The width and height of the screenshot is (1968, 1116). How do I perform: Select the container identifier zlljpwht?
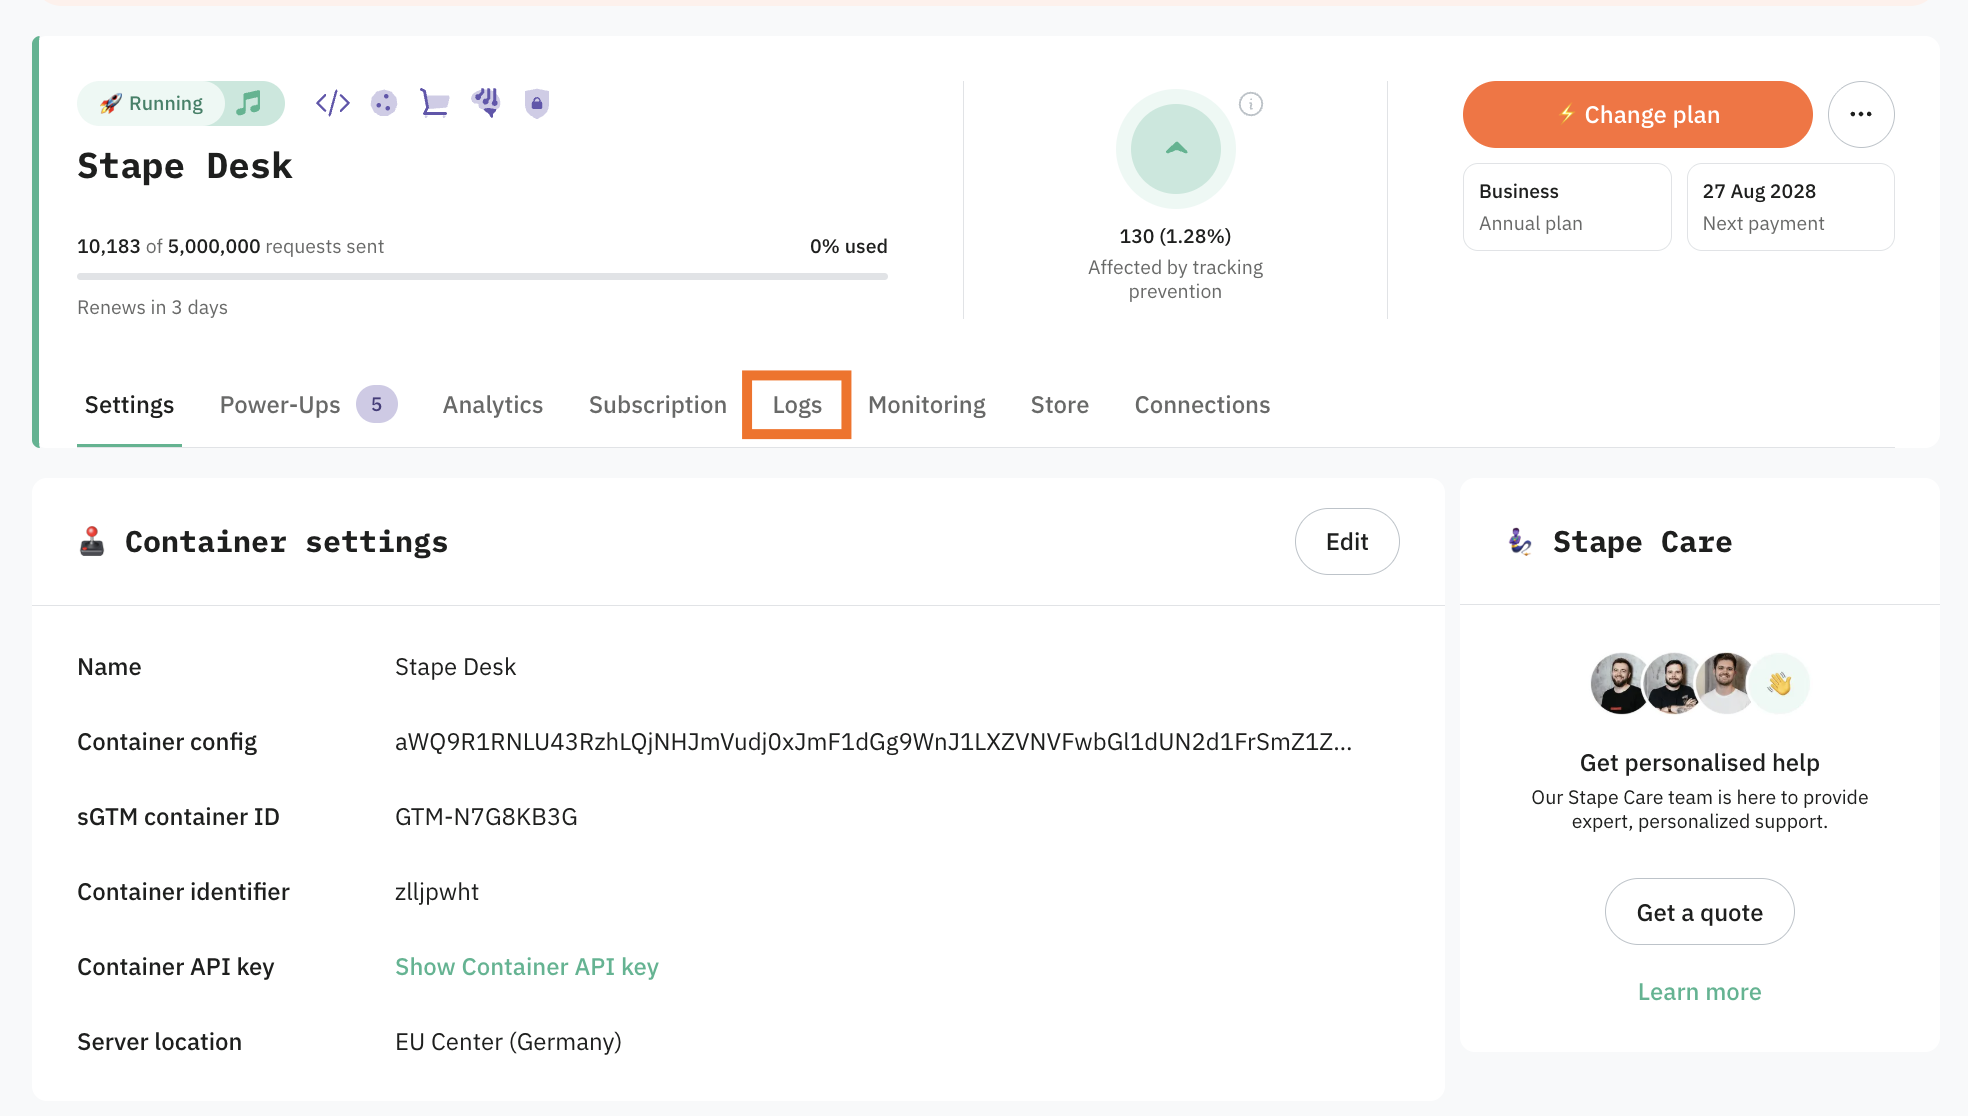(x=437, y=892)
